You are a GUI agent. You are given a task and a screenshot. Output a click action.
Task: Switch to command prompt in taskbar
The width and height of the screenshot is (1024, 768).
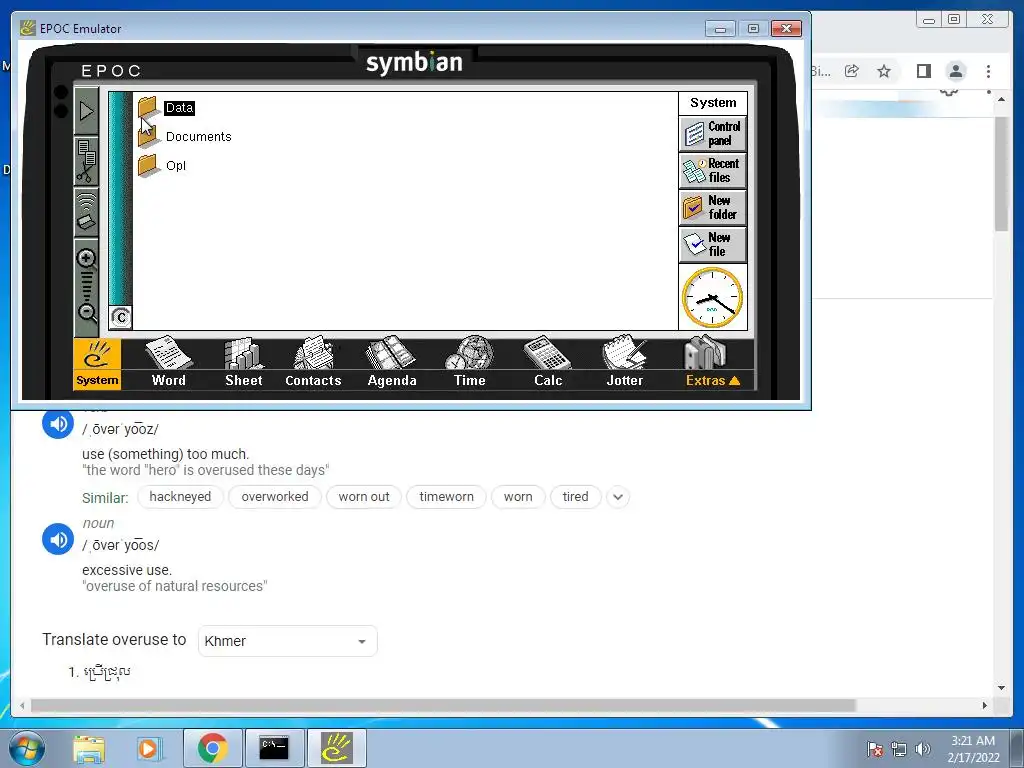(x=274, y=748)
